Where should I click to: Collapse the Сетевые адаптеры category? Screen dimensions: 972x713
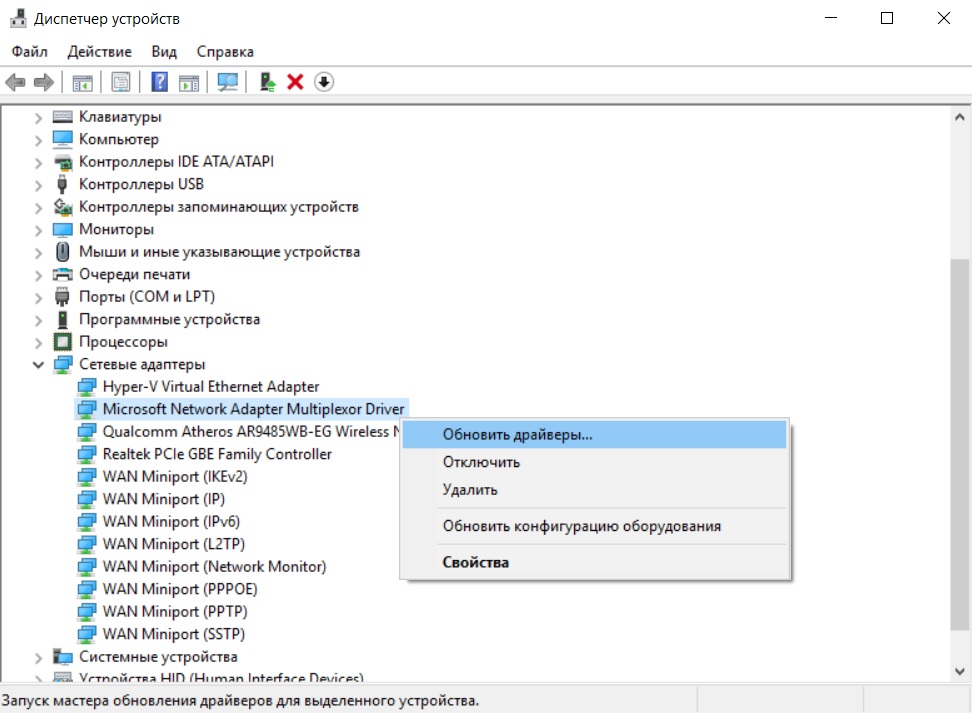(38, 365)
